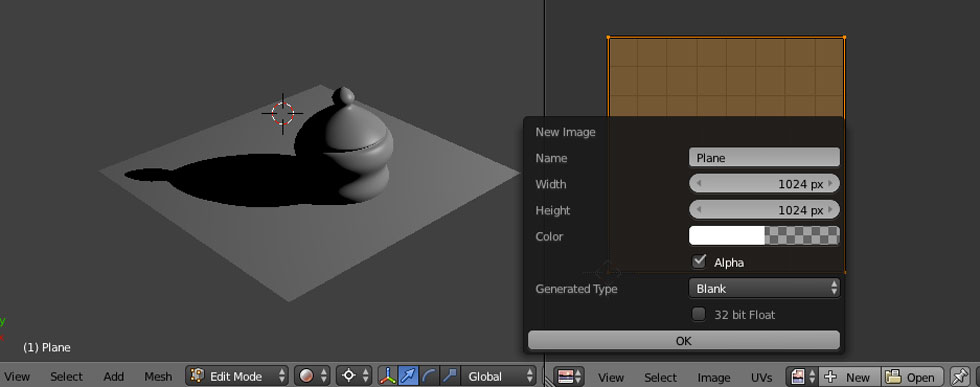This screenshot has height=387, width=980.
Task: Select the translate manipulator arrow icon
Action: 408,376
